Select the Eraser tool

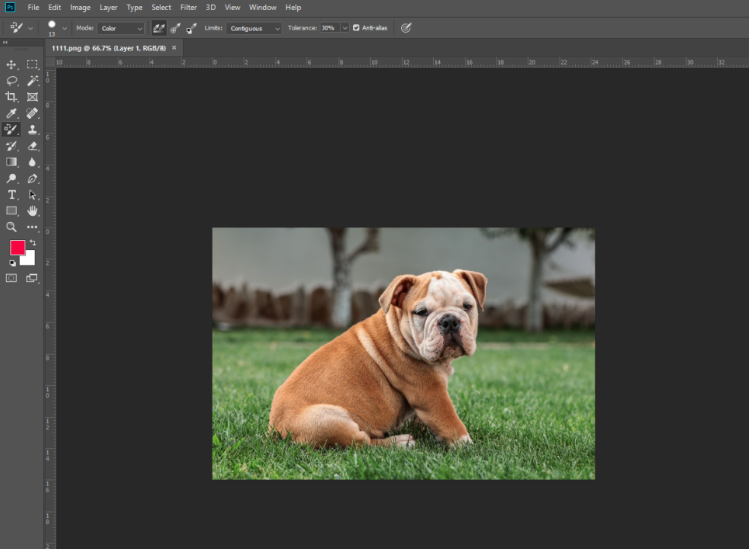[x=32, y=146]
